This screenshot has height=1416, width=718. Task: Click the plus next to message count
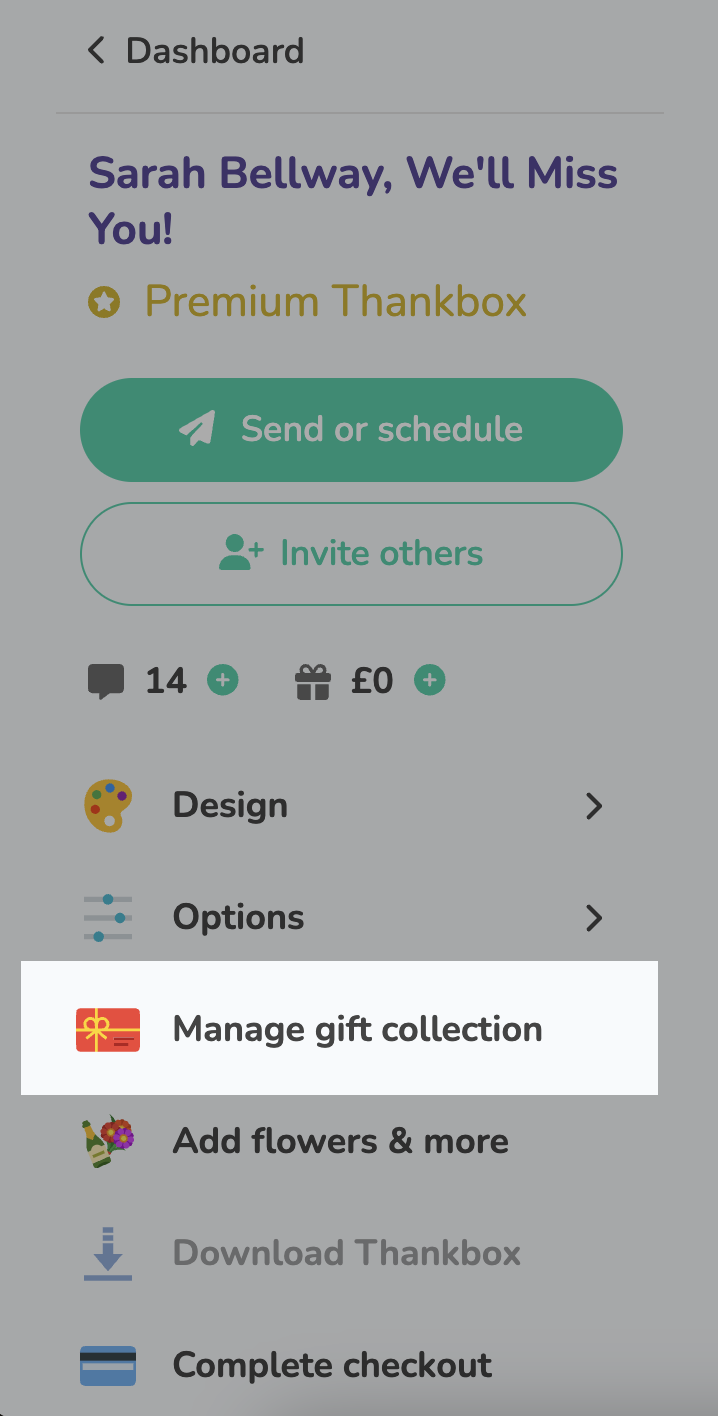tap(222, 679)
